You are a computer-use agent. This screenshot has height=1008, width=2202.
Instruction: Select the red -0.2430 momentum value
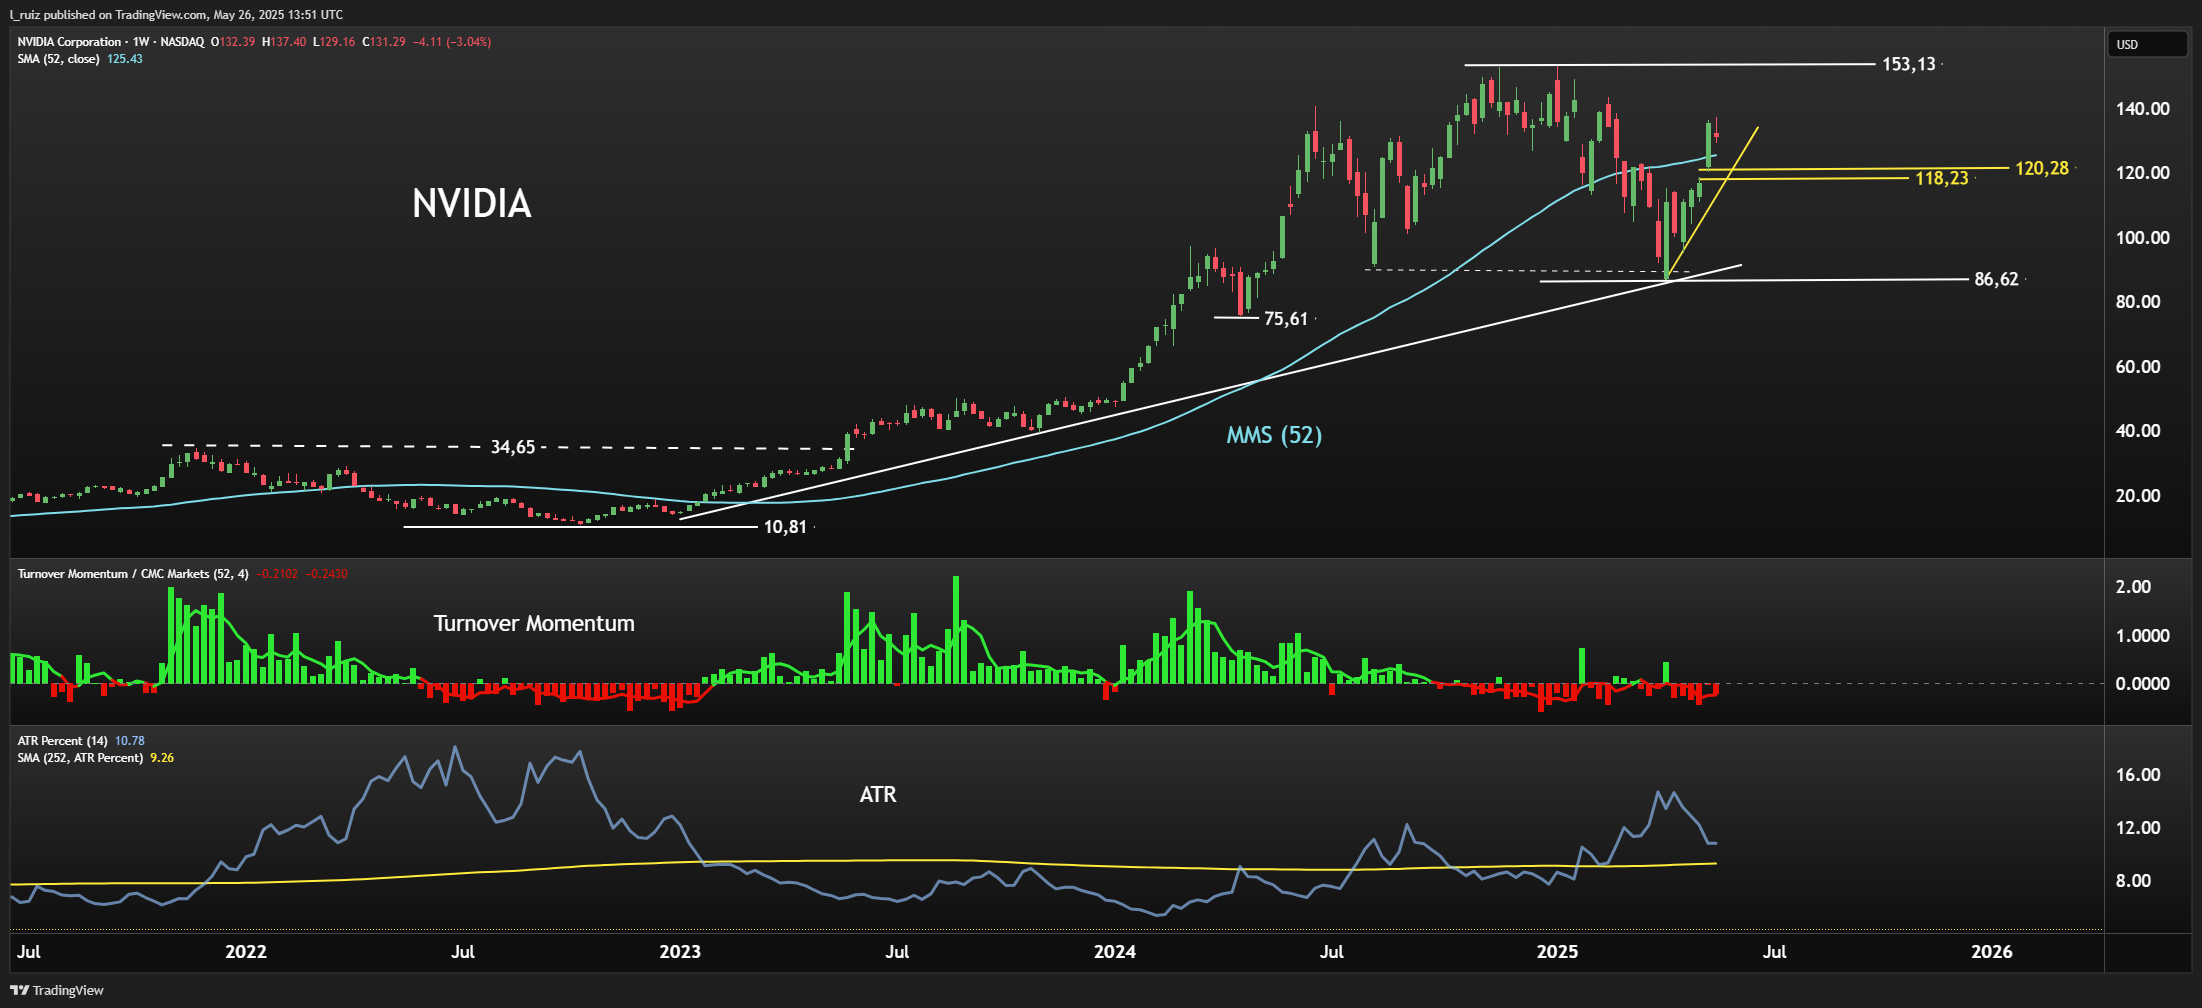click(x=327, y=574)
